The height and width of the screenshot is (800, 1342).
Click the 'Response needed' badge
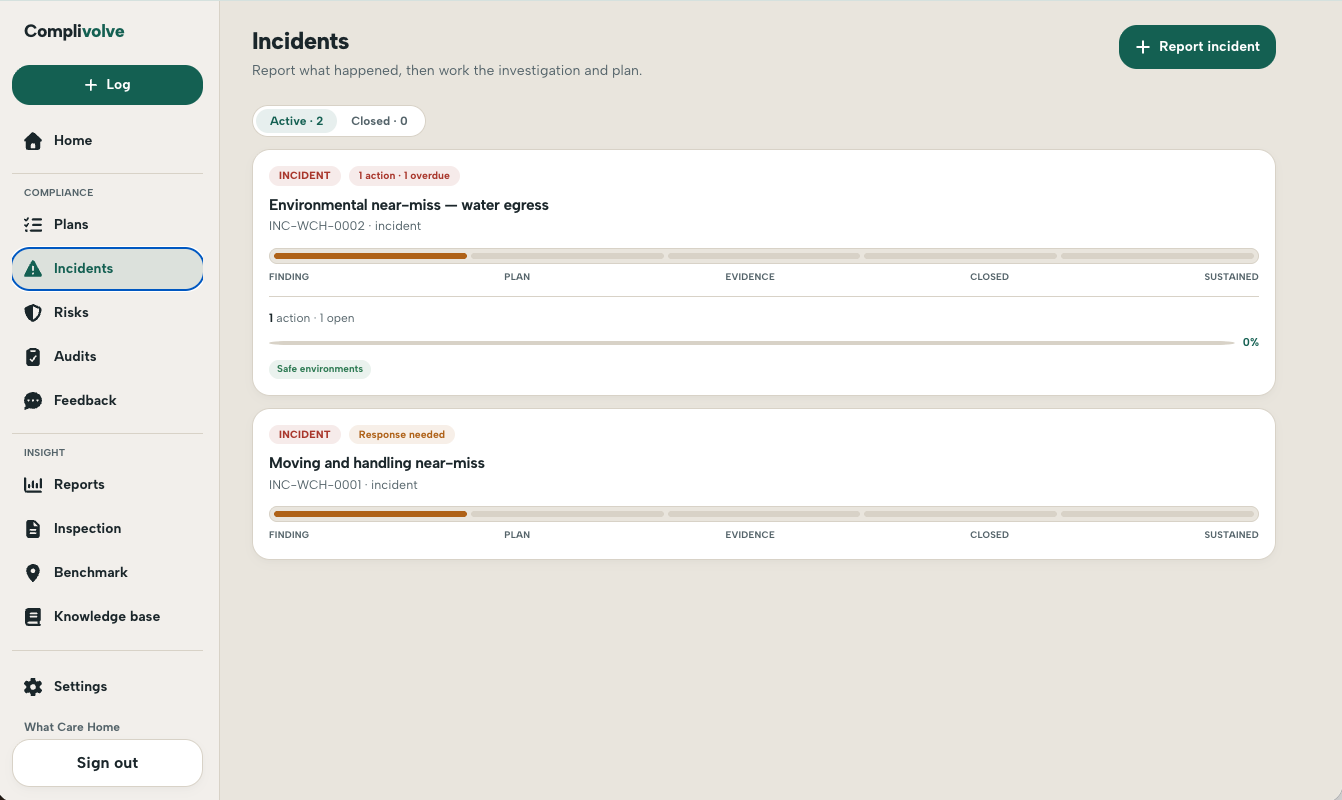click(x=402, y=435)
